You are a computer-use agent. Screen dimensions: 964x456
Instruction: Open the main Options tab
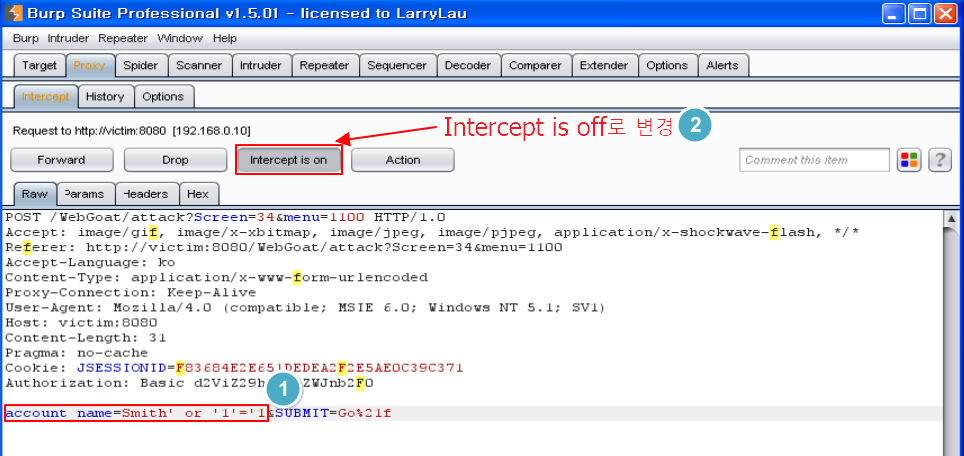pos(667,65)
